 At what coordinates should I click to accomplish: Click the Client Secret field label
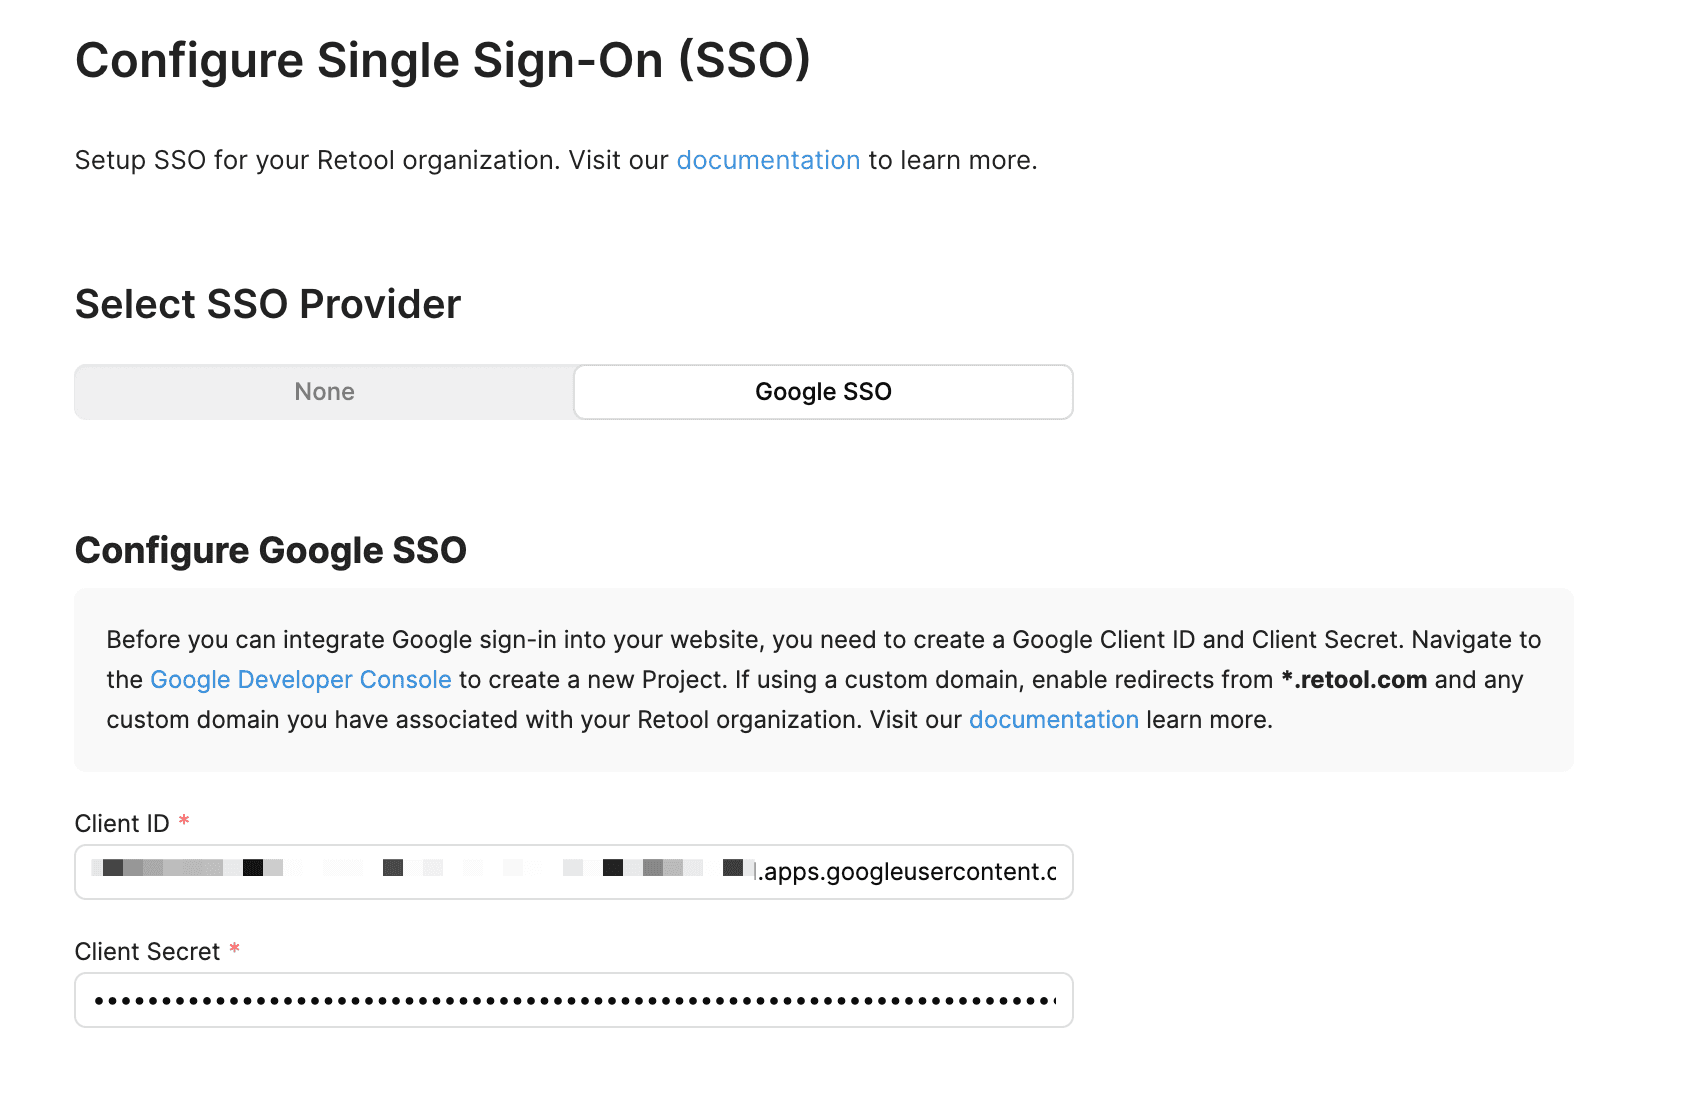(147, 952)
